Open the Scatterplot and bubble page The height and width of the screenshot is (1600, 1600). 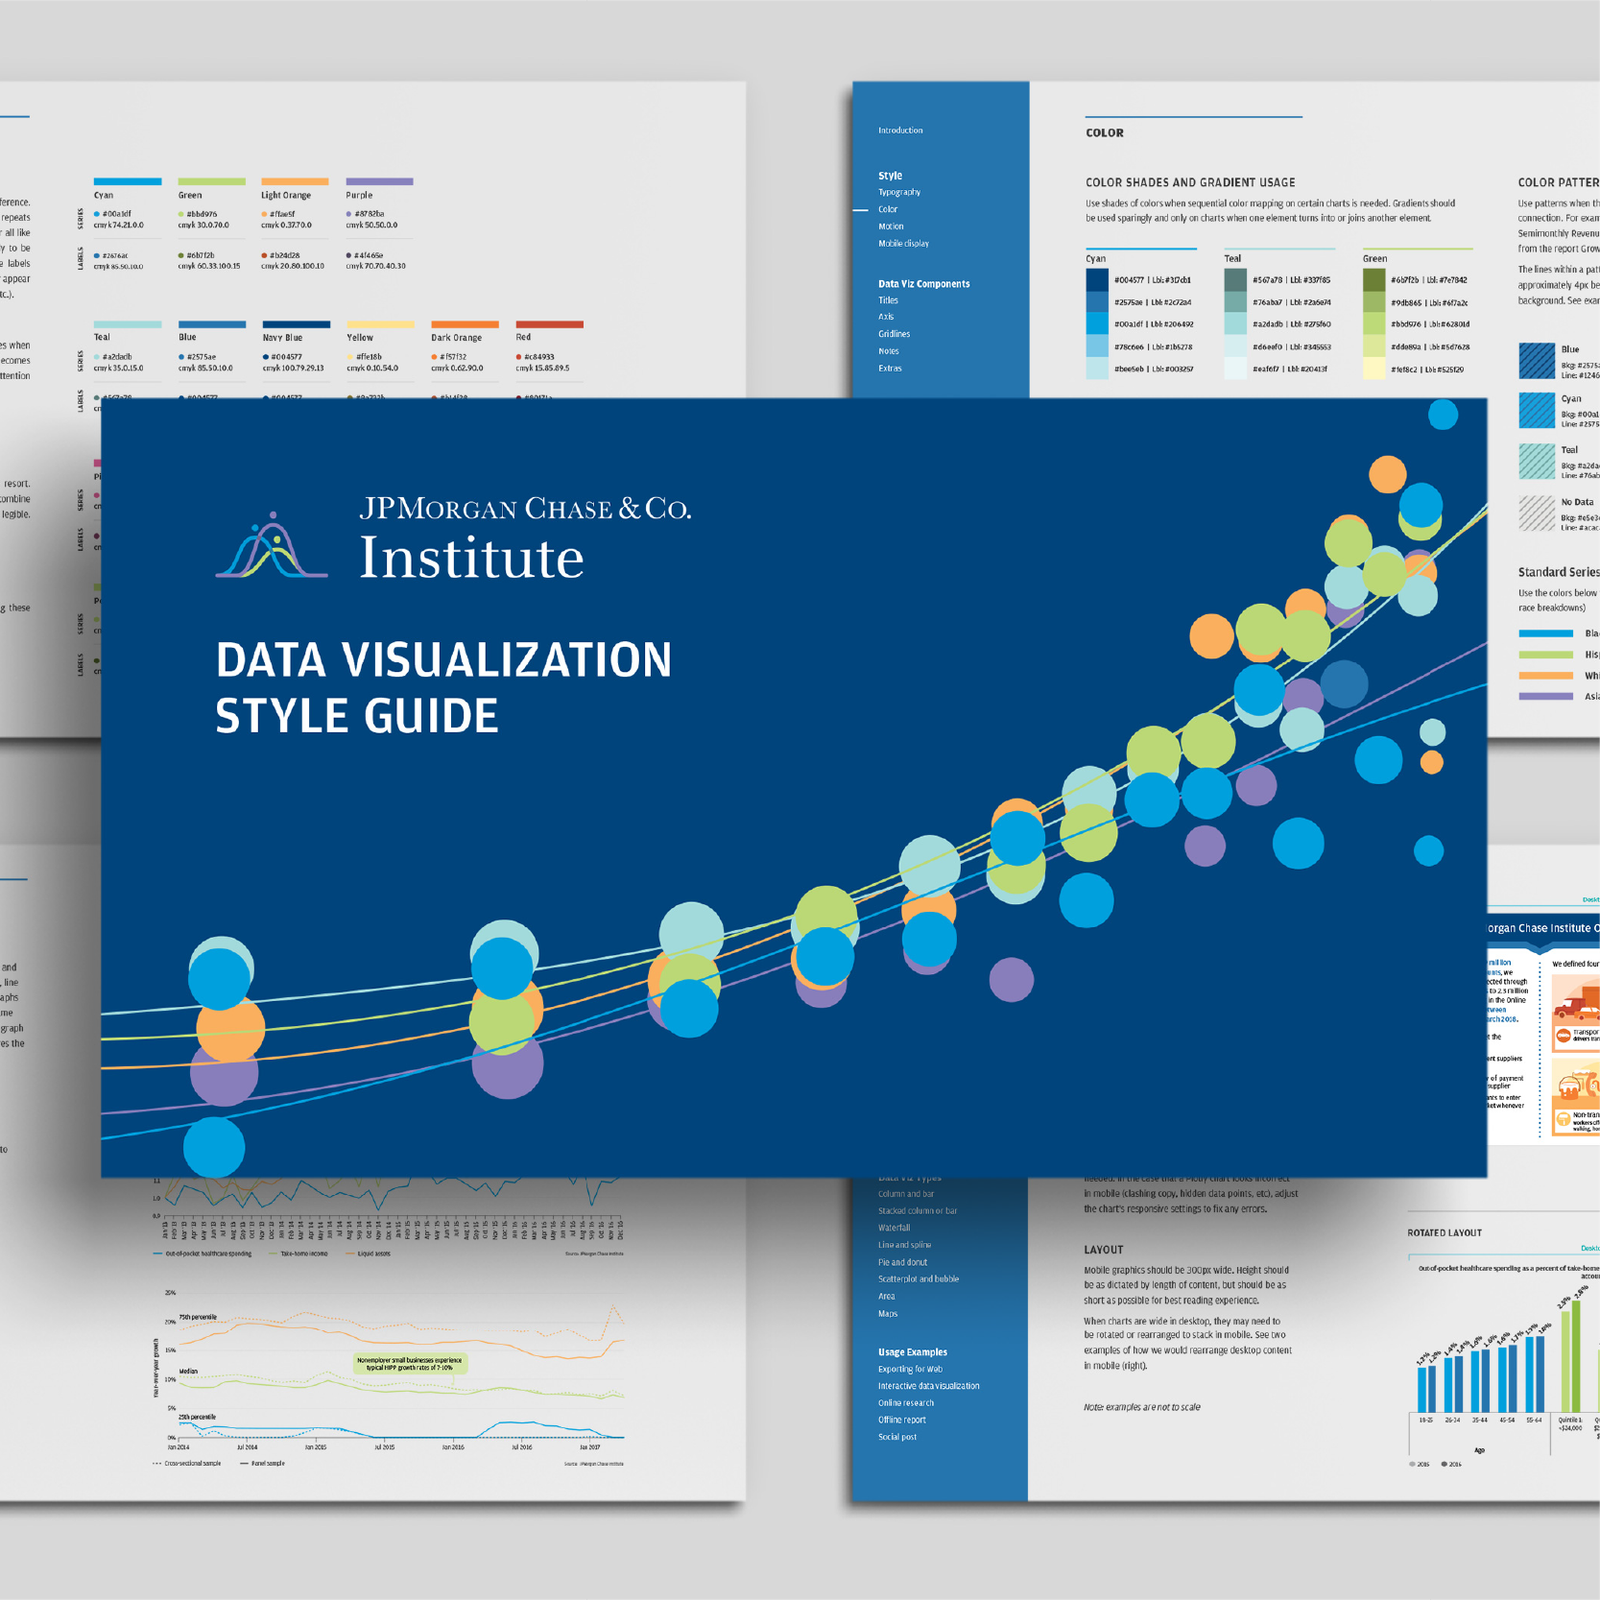[x=919, y=1278]
